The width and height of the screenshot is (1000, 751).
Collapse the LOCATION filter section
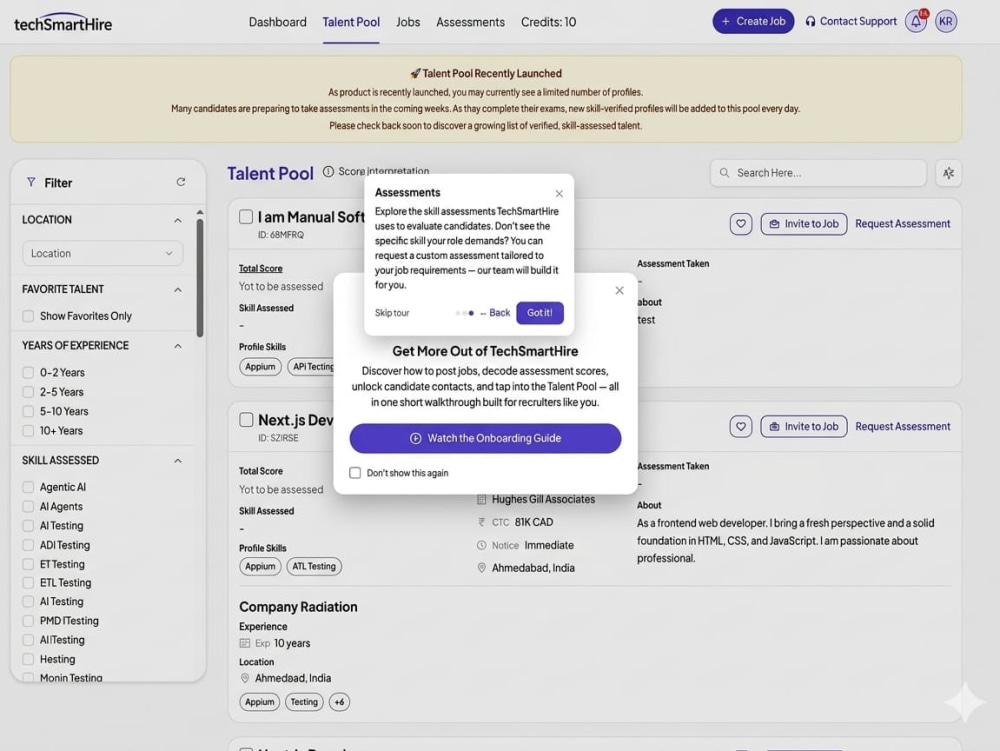pos(178,220)
